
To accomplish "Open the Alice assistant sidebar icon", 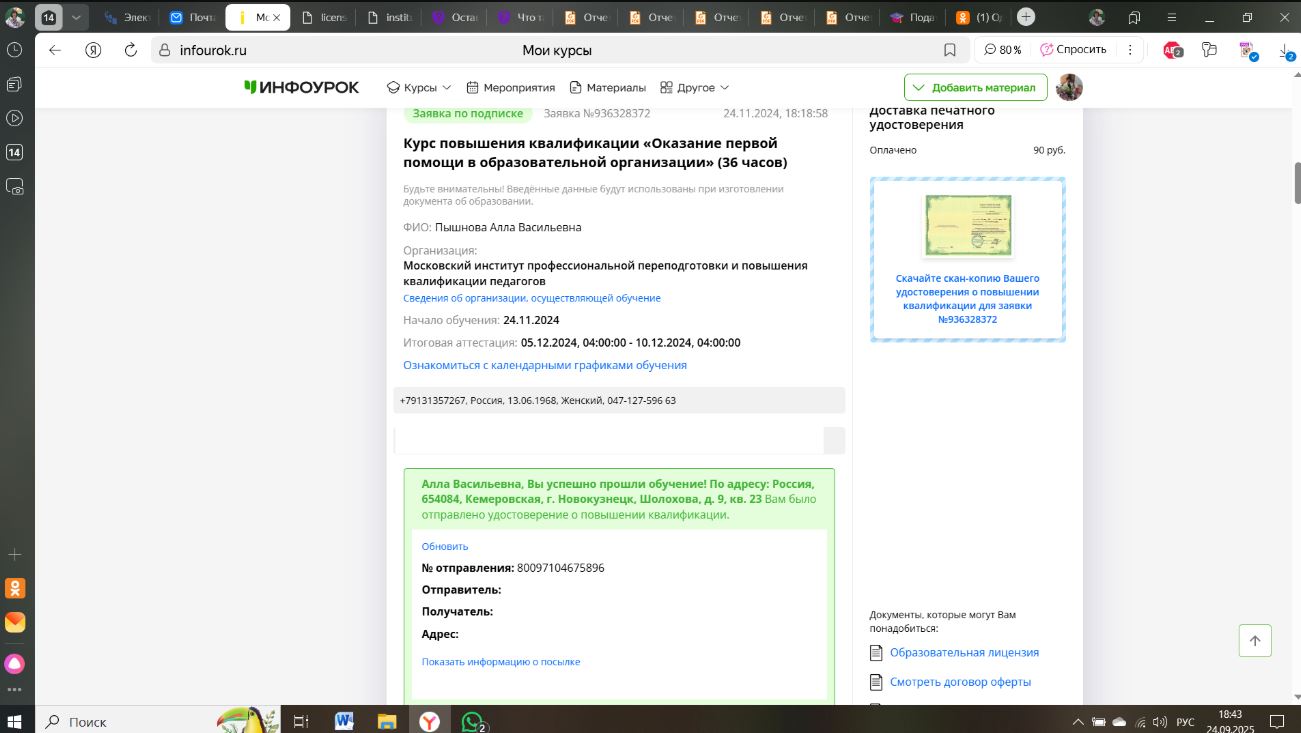I will 15,663.
